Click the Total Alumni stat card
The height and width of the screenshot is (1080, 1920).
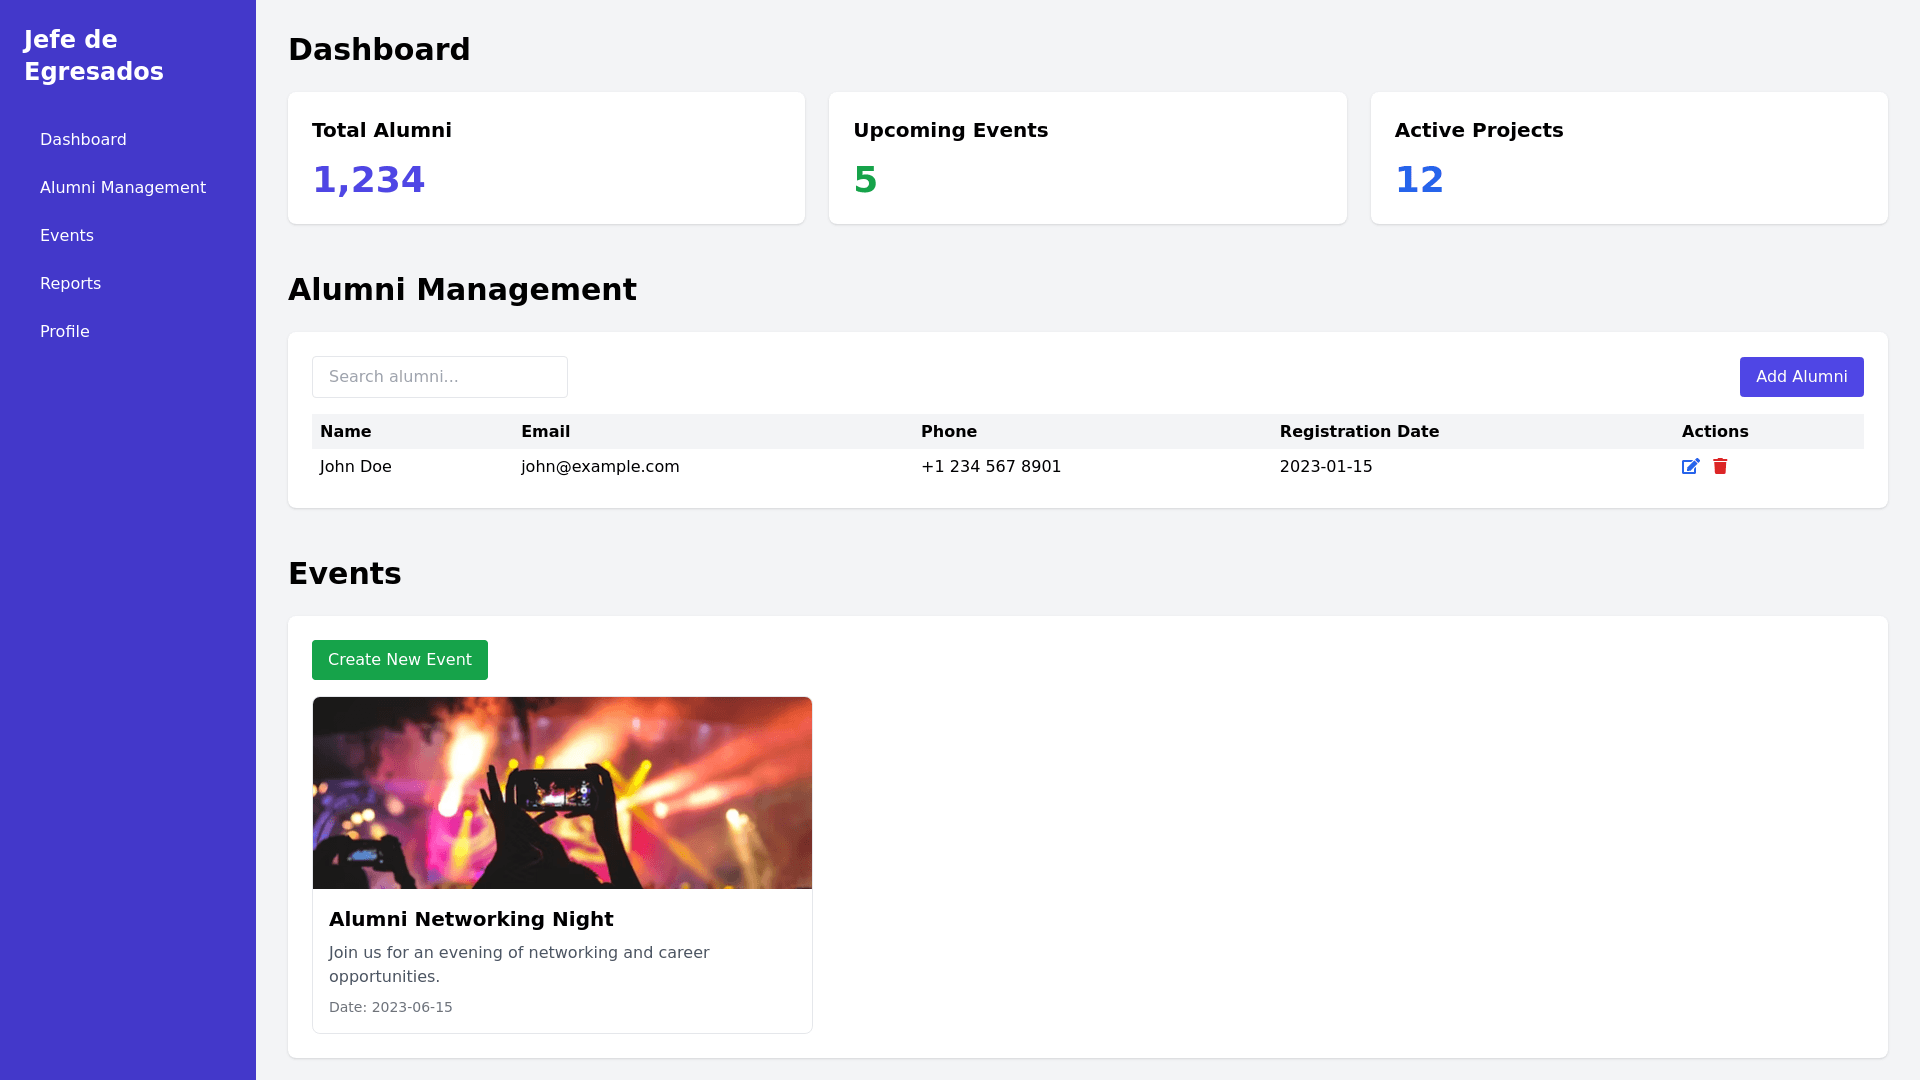[x=546, y=158]
